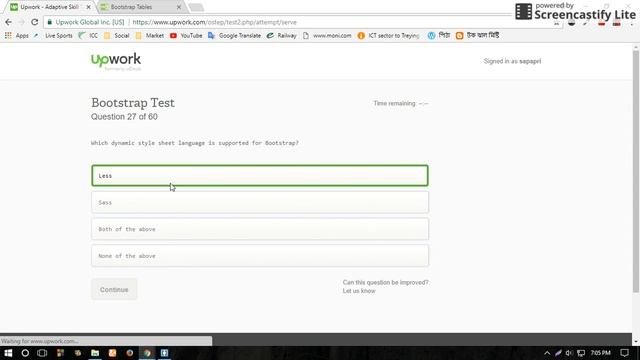Image resolution: width=640 pixels, height=360 pixels.
Task: Choose None of the above answer
Action: (260, 256)
